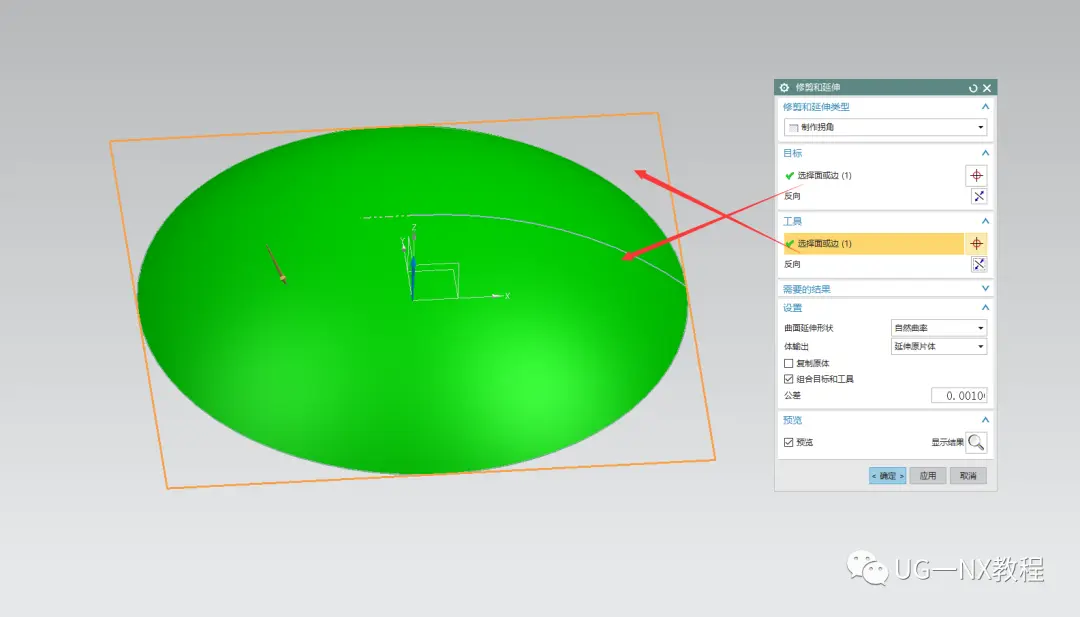Expand the 需要的结果 section
The height and width of the screenshot is (617, 1080).
pyautogui.click(x=985, y=289)
